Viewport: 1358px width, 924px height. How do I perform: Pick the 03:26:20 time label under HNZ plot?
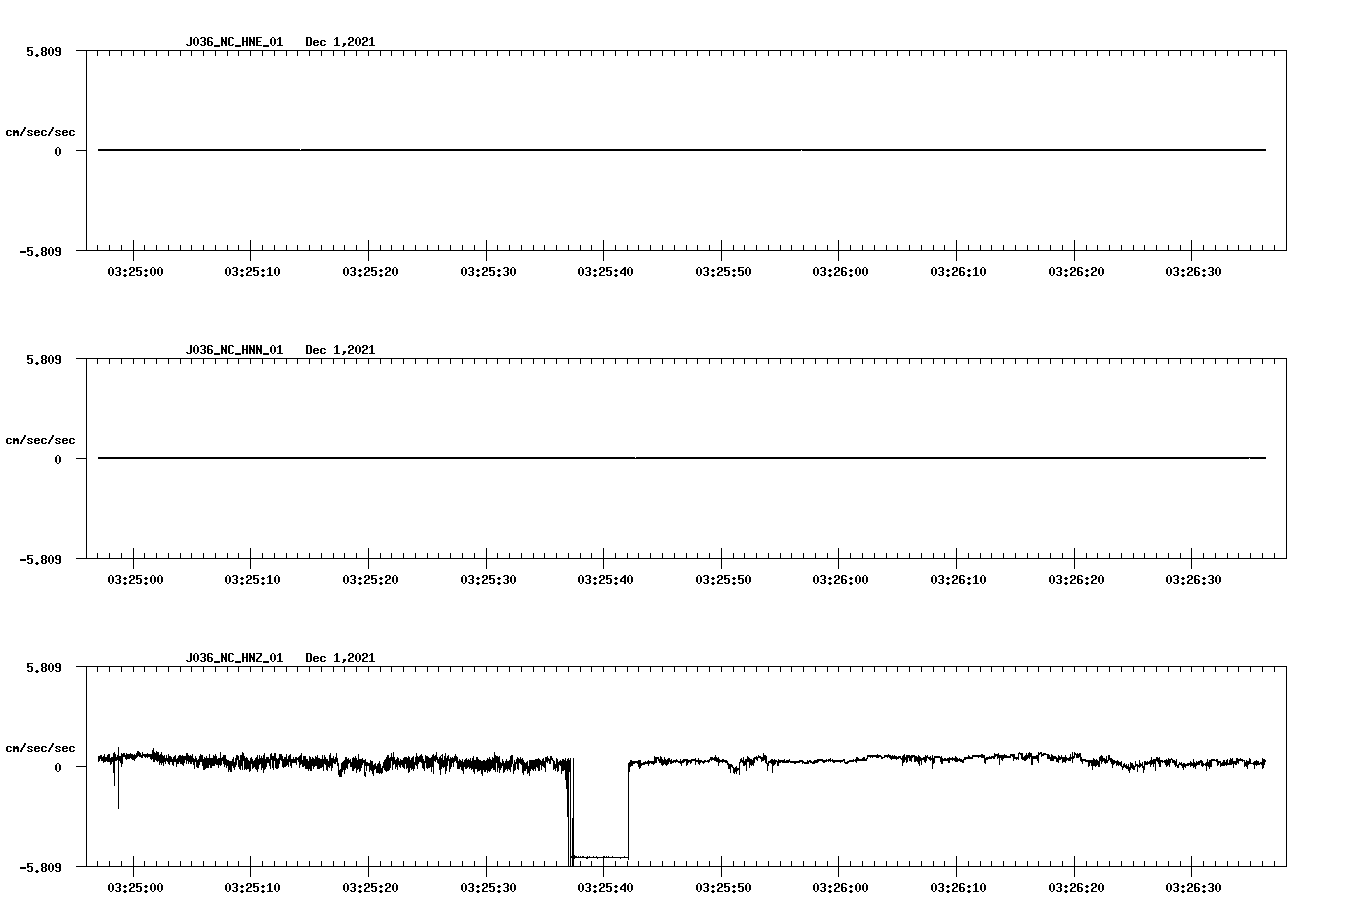[x=1076, y=887]
